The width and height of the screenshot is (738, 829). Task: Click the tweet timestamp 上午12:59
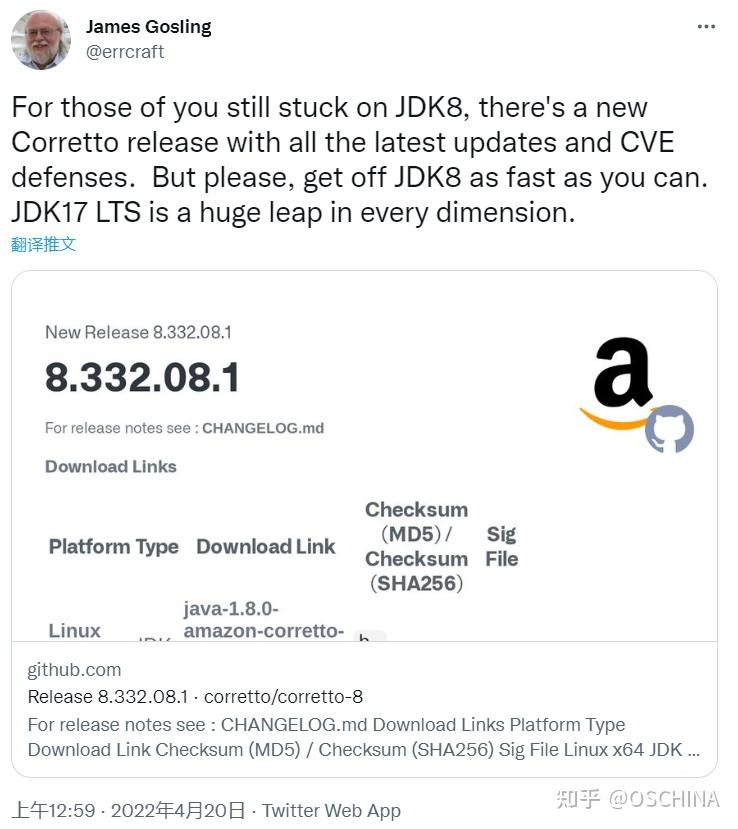(53, 811)
